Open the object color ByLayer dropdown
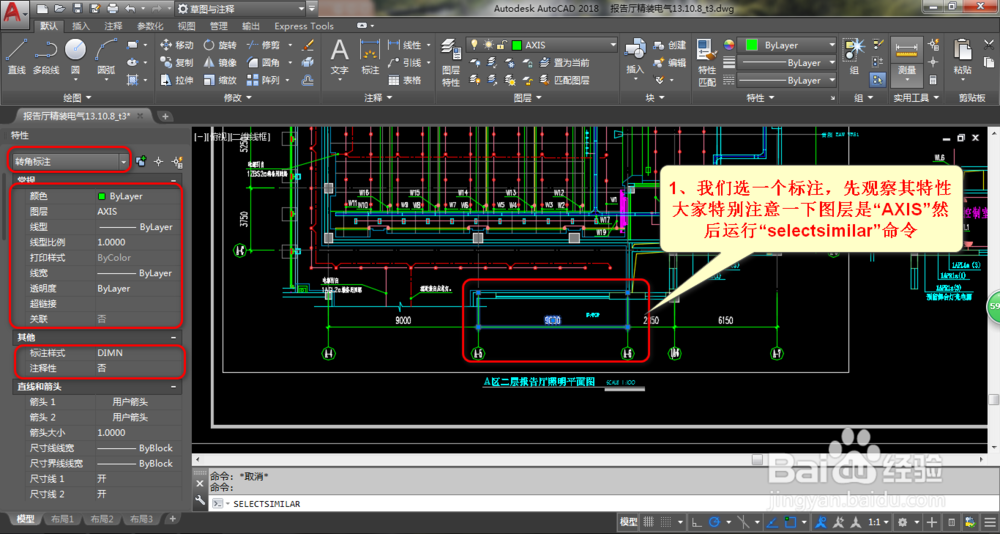1000x534 pixels. click(x=787, y=45)
